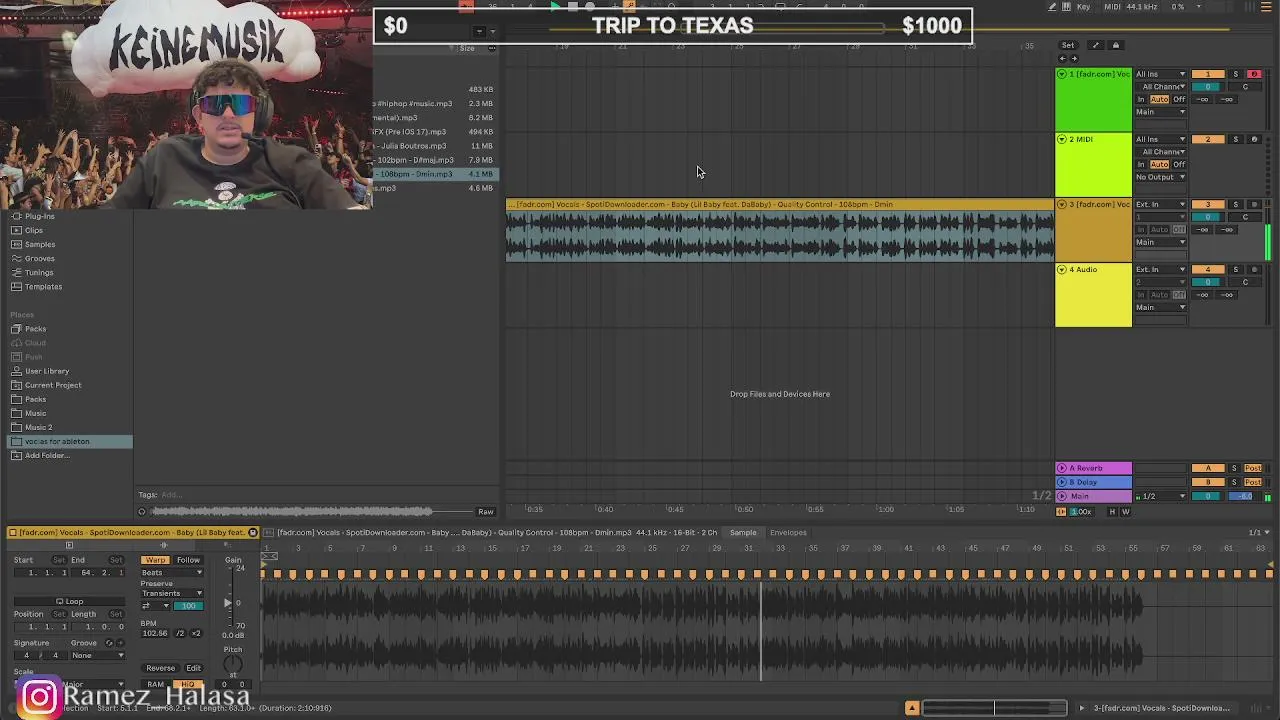Open track 3 Ext. In input dropdown
Screen dimensions: 1280x720
click(x=1160, y=204)
